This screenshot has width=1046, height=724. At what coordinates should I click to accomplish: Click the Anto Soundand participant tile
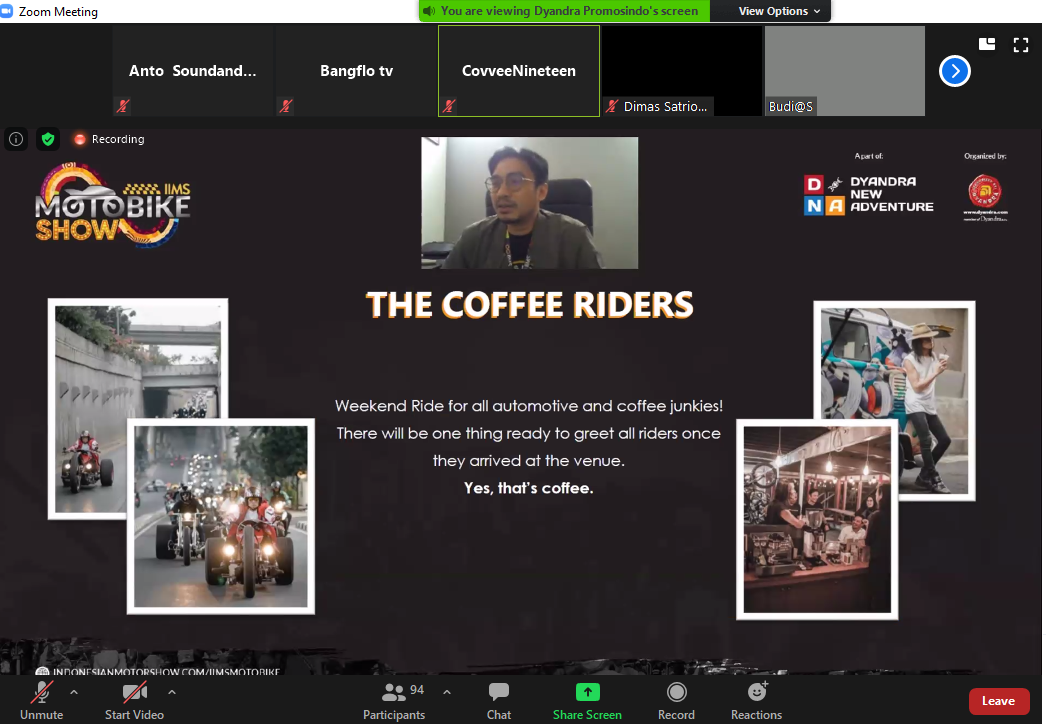tap(192, 71)
